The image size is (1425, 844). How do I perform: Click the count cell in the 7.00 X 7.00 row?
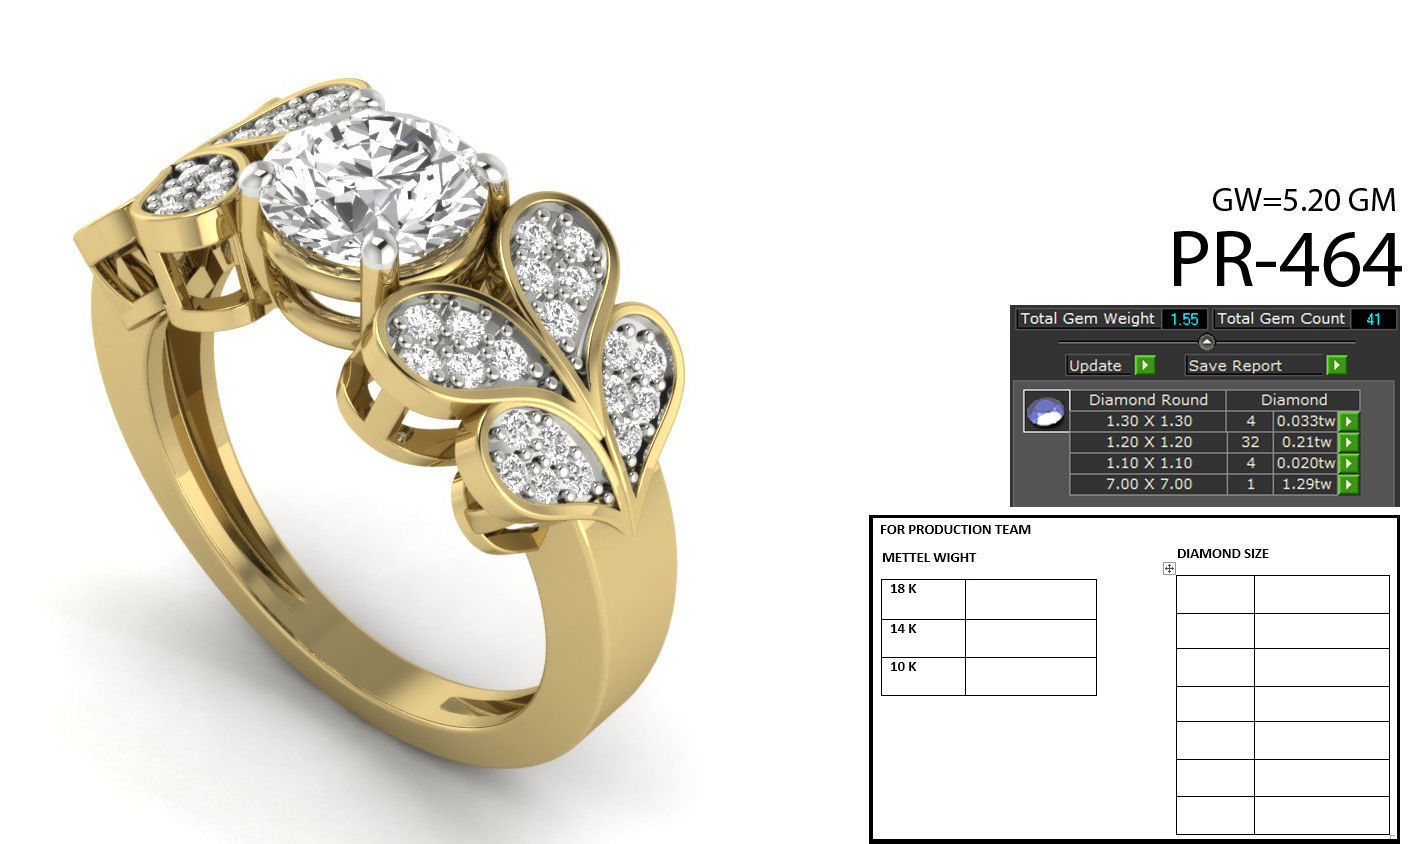pyautogui.click(x=1250, y=484)
